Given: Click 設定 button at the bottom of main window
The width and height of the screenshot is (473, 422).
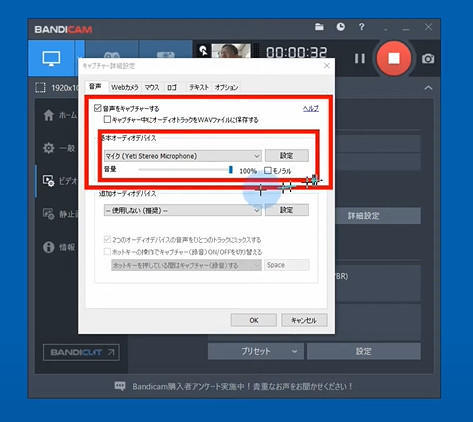Looking at the screenshot, I should click(363, 351).
